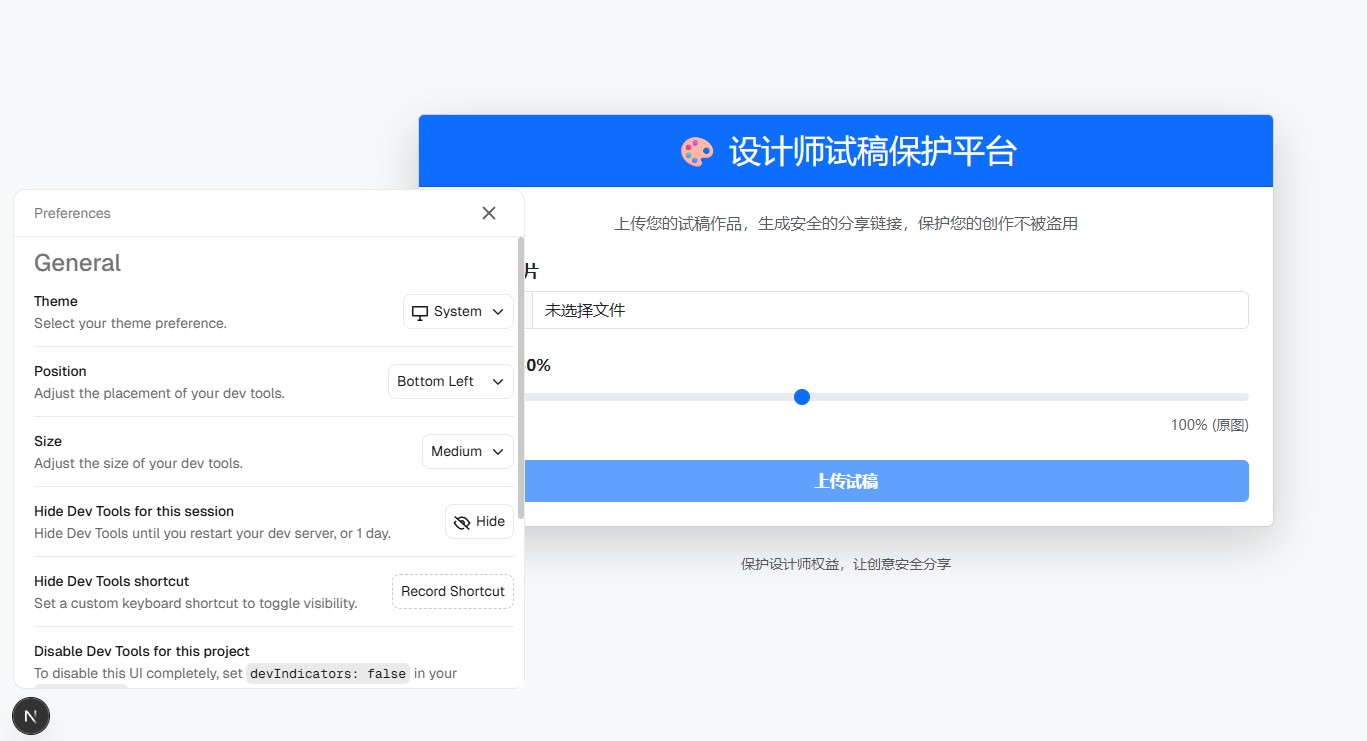Click the 设计师试稿保护平台 header title

[x=872, y=152]
